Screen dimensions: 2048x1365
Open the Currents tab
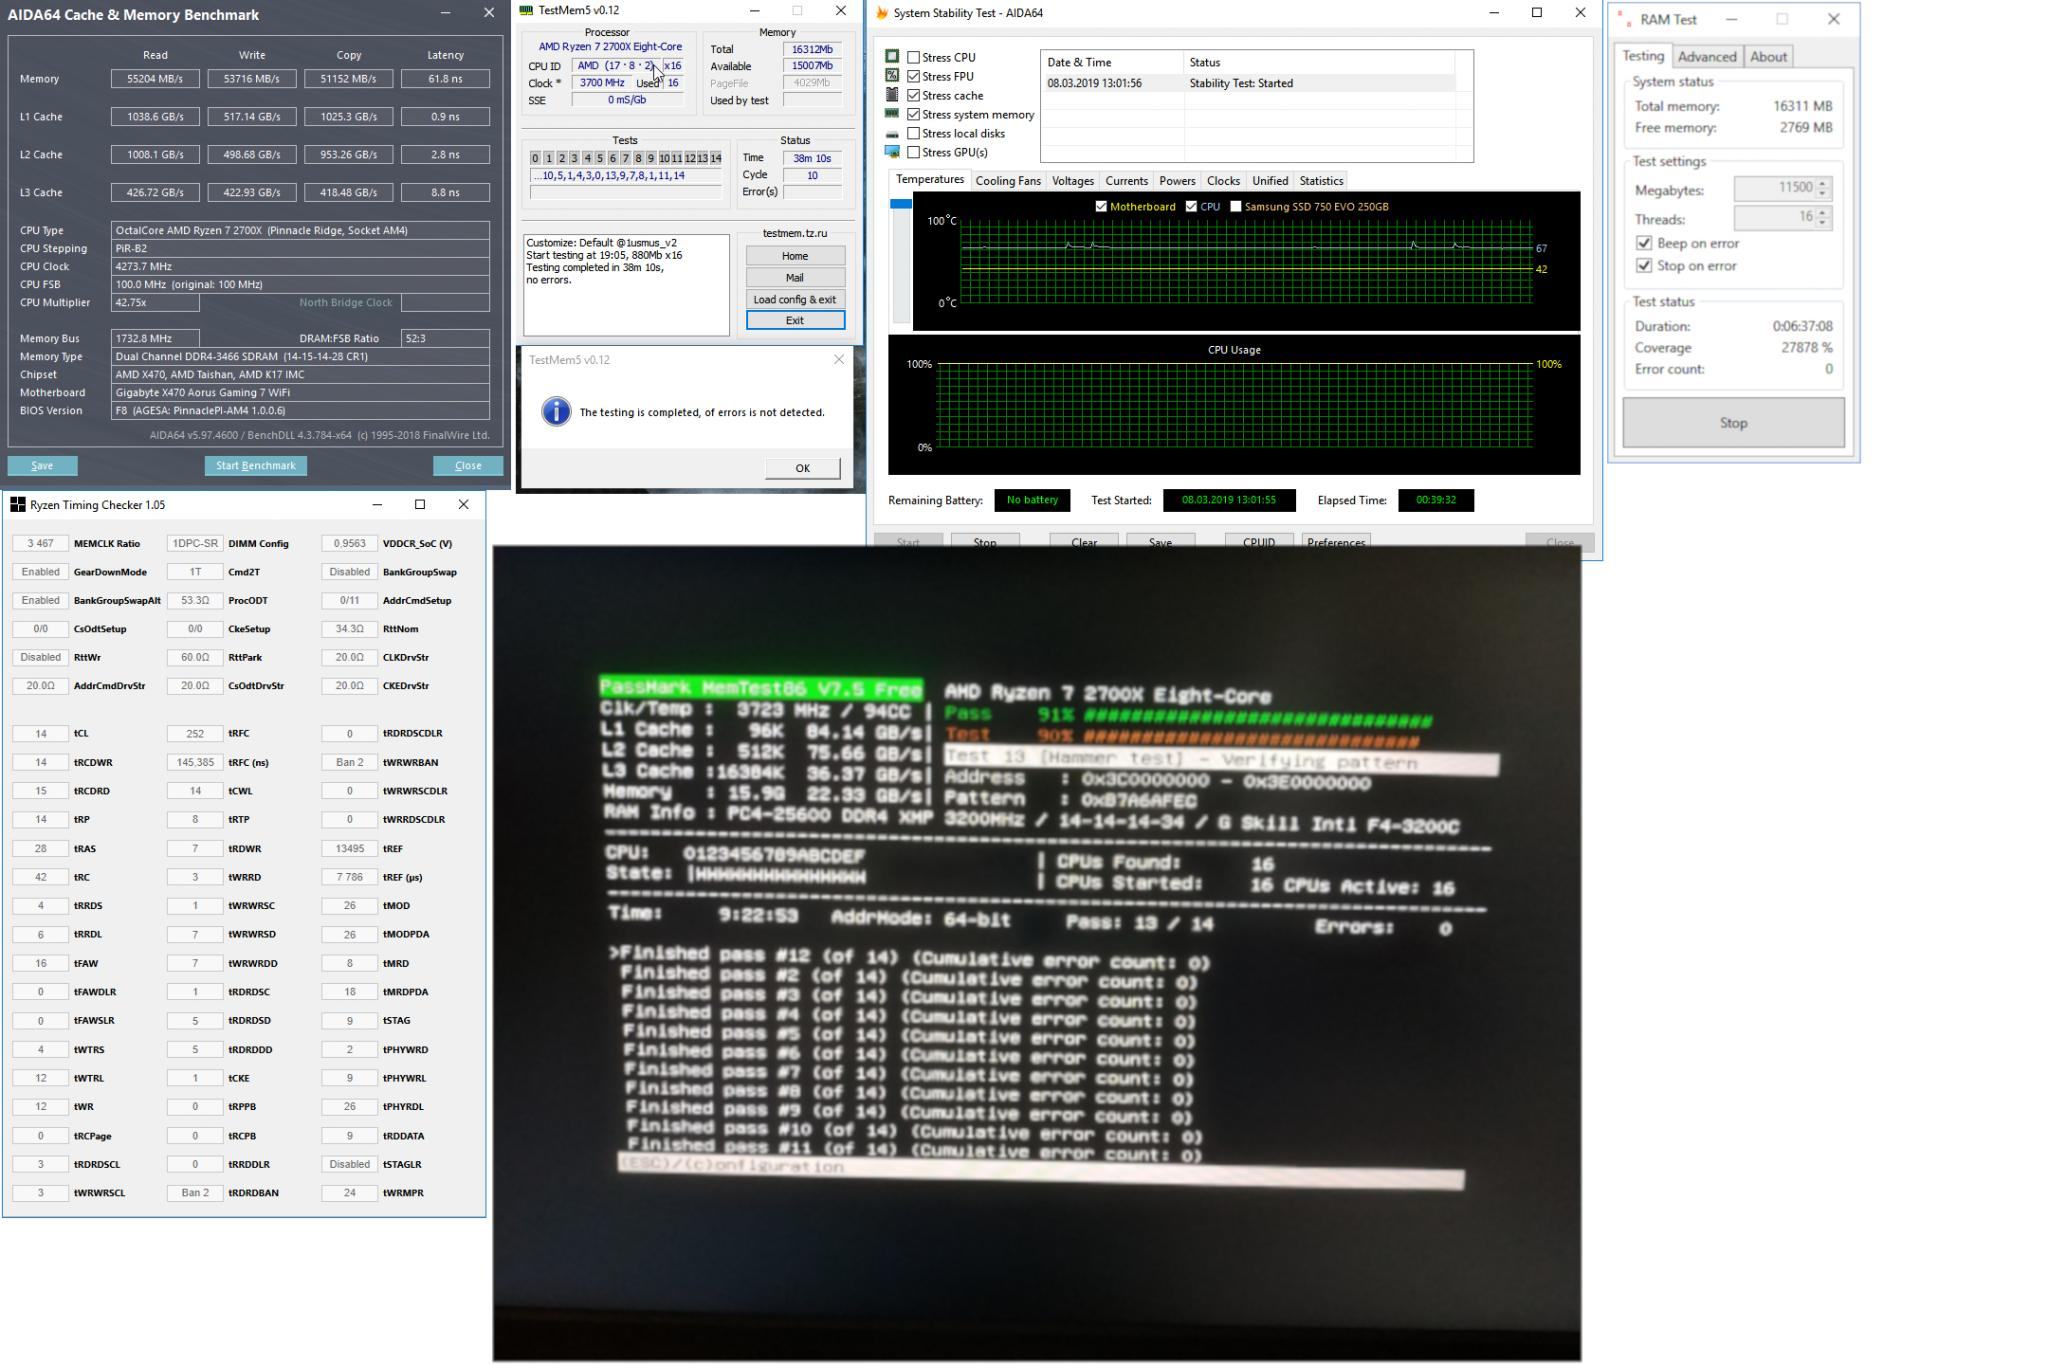(x=1126, y=181)
